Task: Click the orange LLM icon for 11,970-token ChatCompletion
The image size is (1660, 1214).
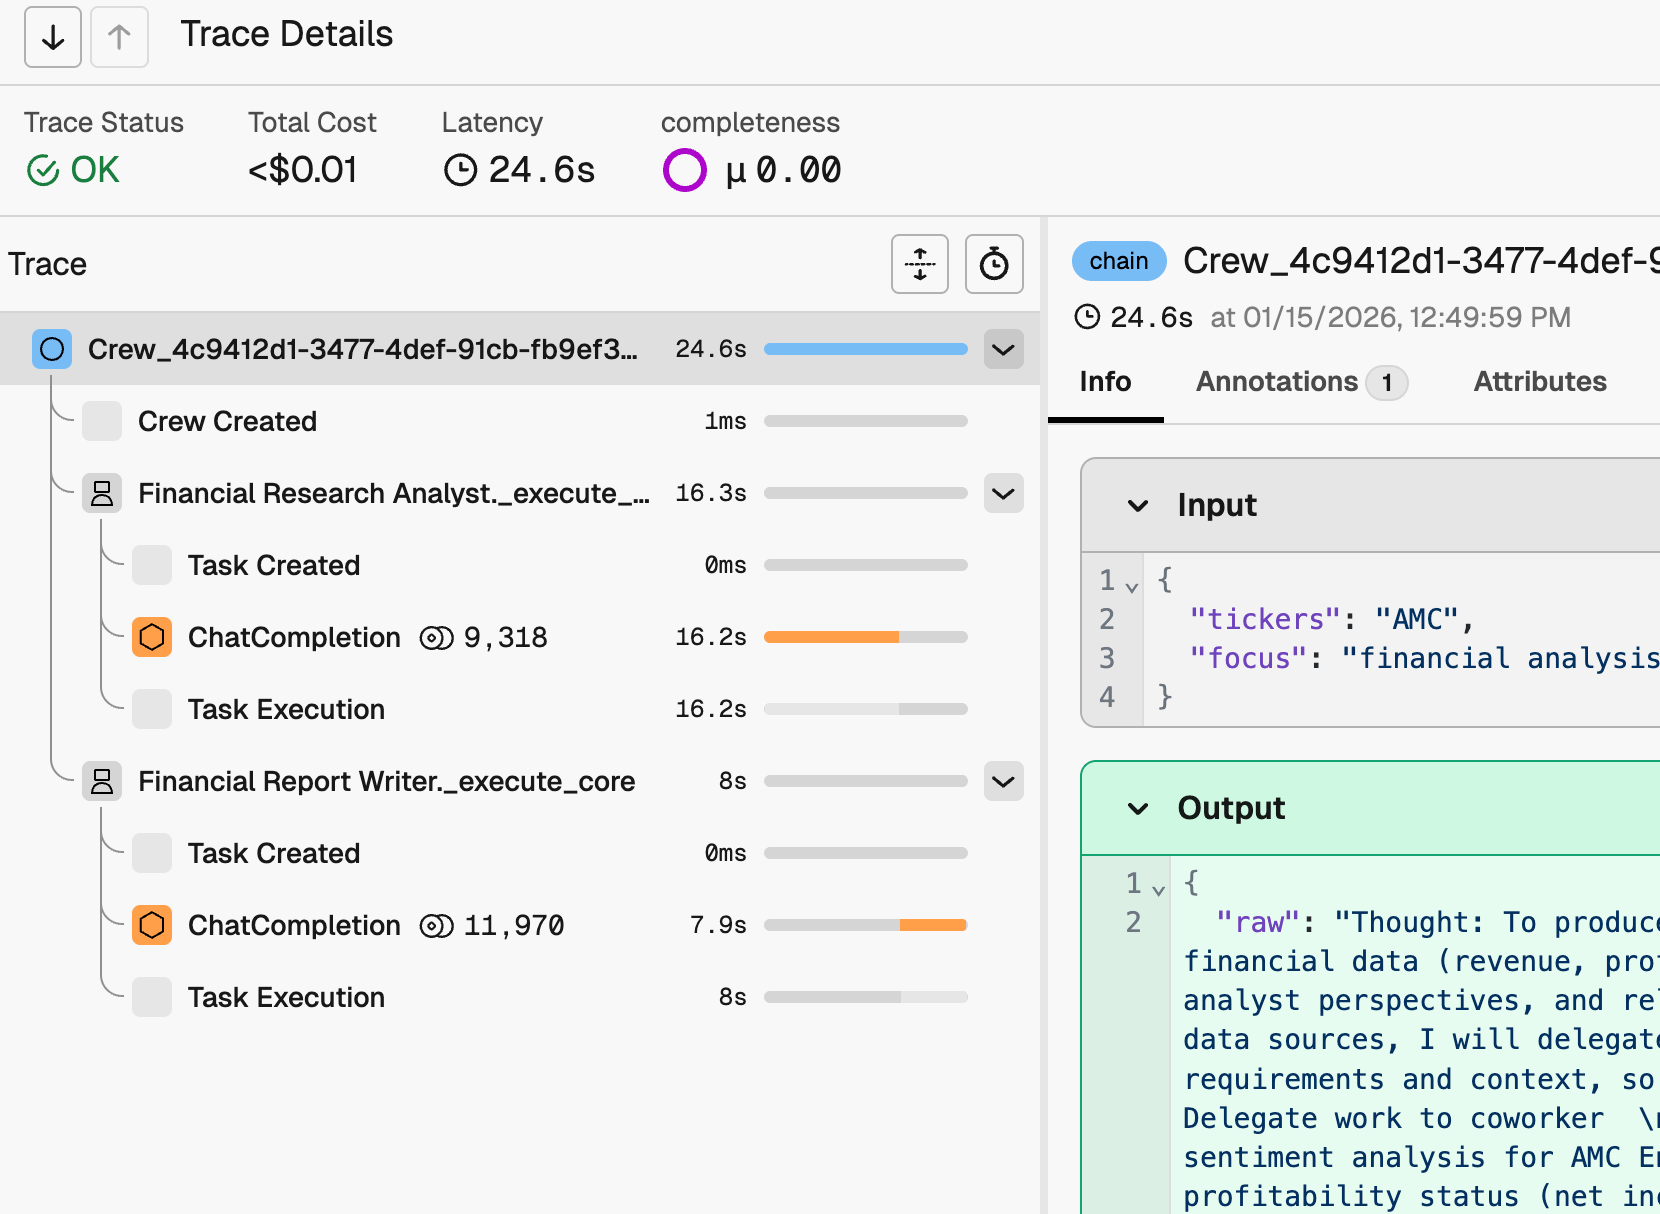Action: pyautogui.click(x=152, y=925)
